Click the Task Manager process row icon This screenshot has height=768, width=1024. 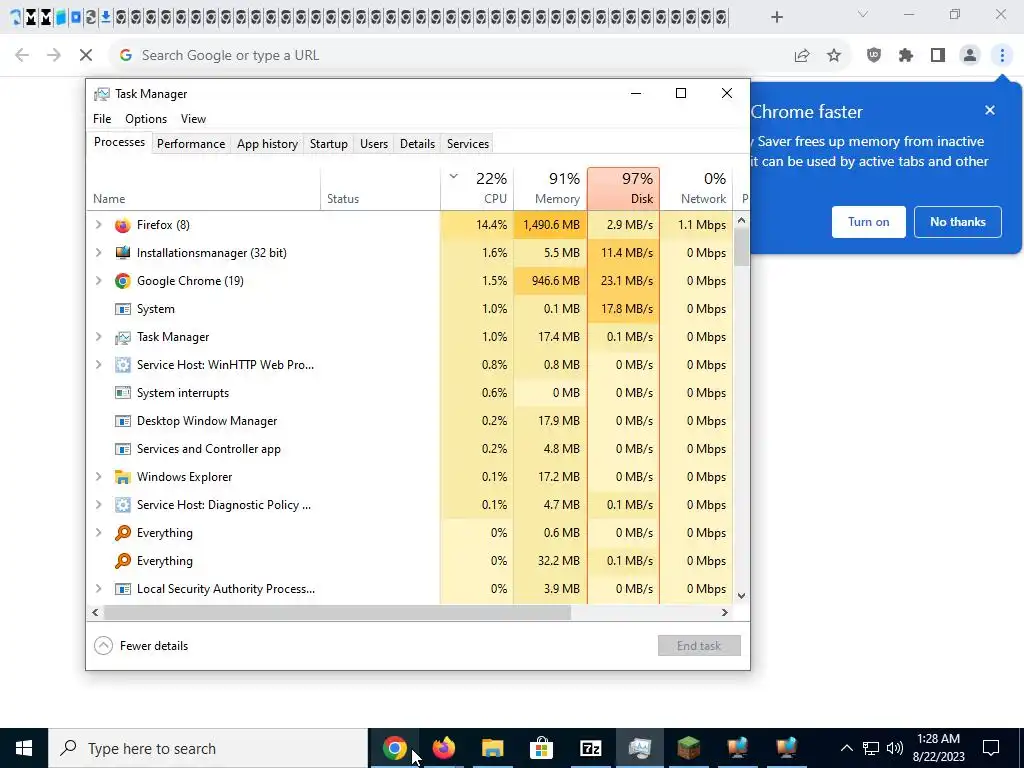(122, 337)
